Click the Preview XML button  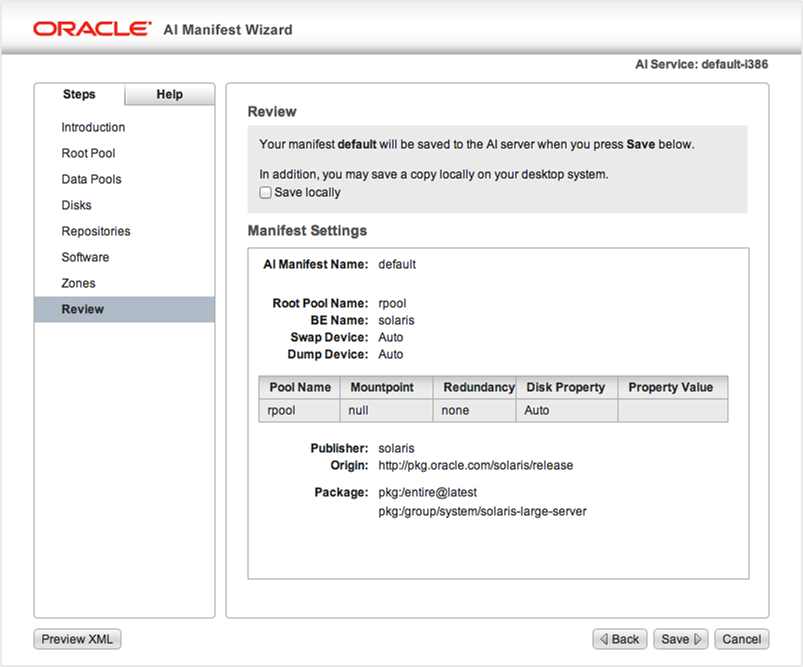click(76, 639)
